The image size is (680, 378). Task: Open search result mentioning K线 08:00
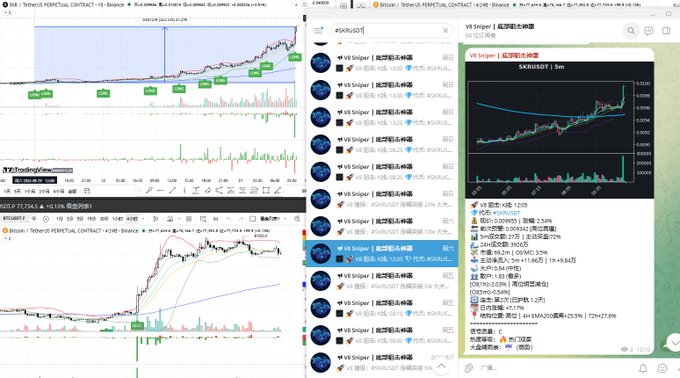click(382, 336)
